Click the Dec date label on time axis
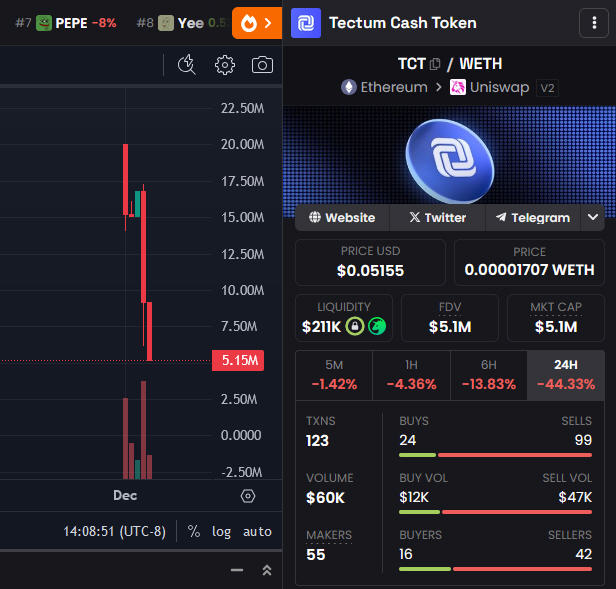Viewport: 616px width, 589px height. (x=125, y=495)
